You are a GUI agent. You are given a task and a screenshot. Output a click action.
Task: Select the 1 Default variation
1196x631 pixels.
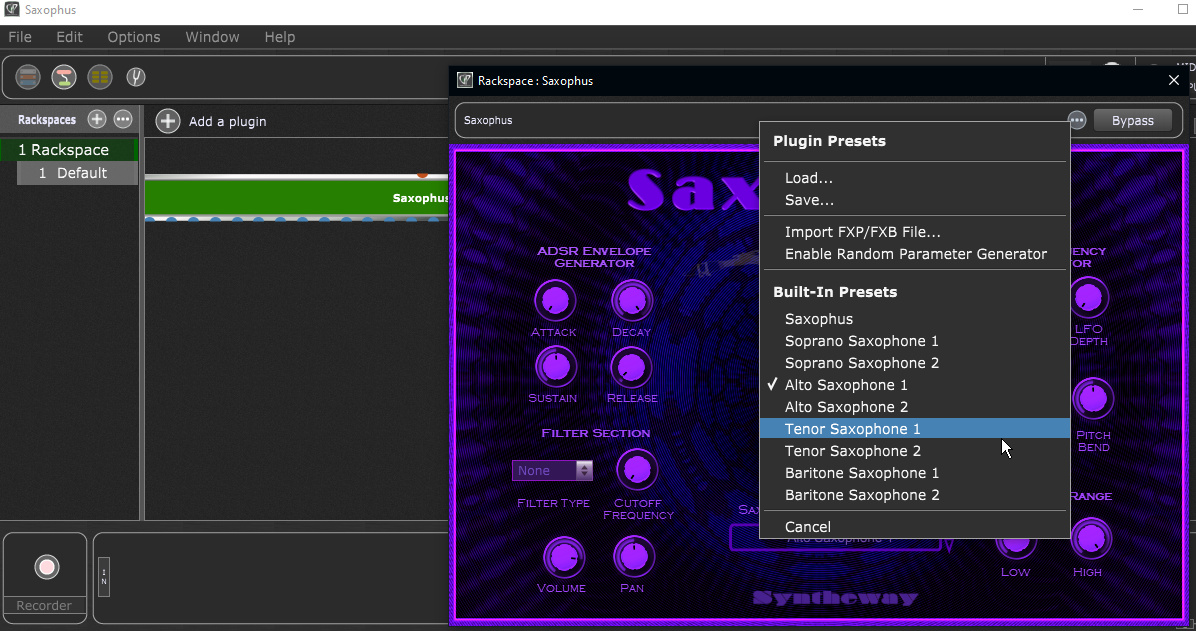tap(77, 173)
